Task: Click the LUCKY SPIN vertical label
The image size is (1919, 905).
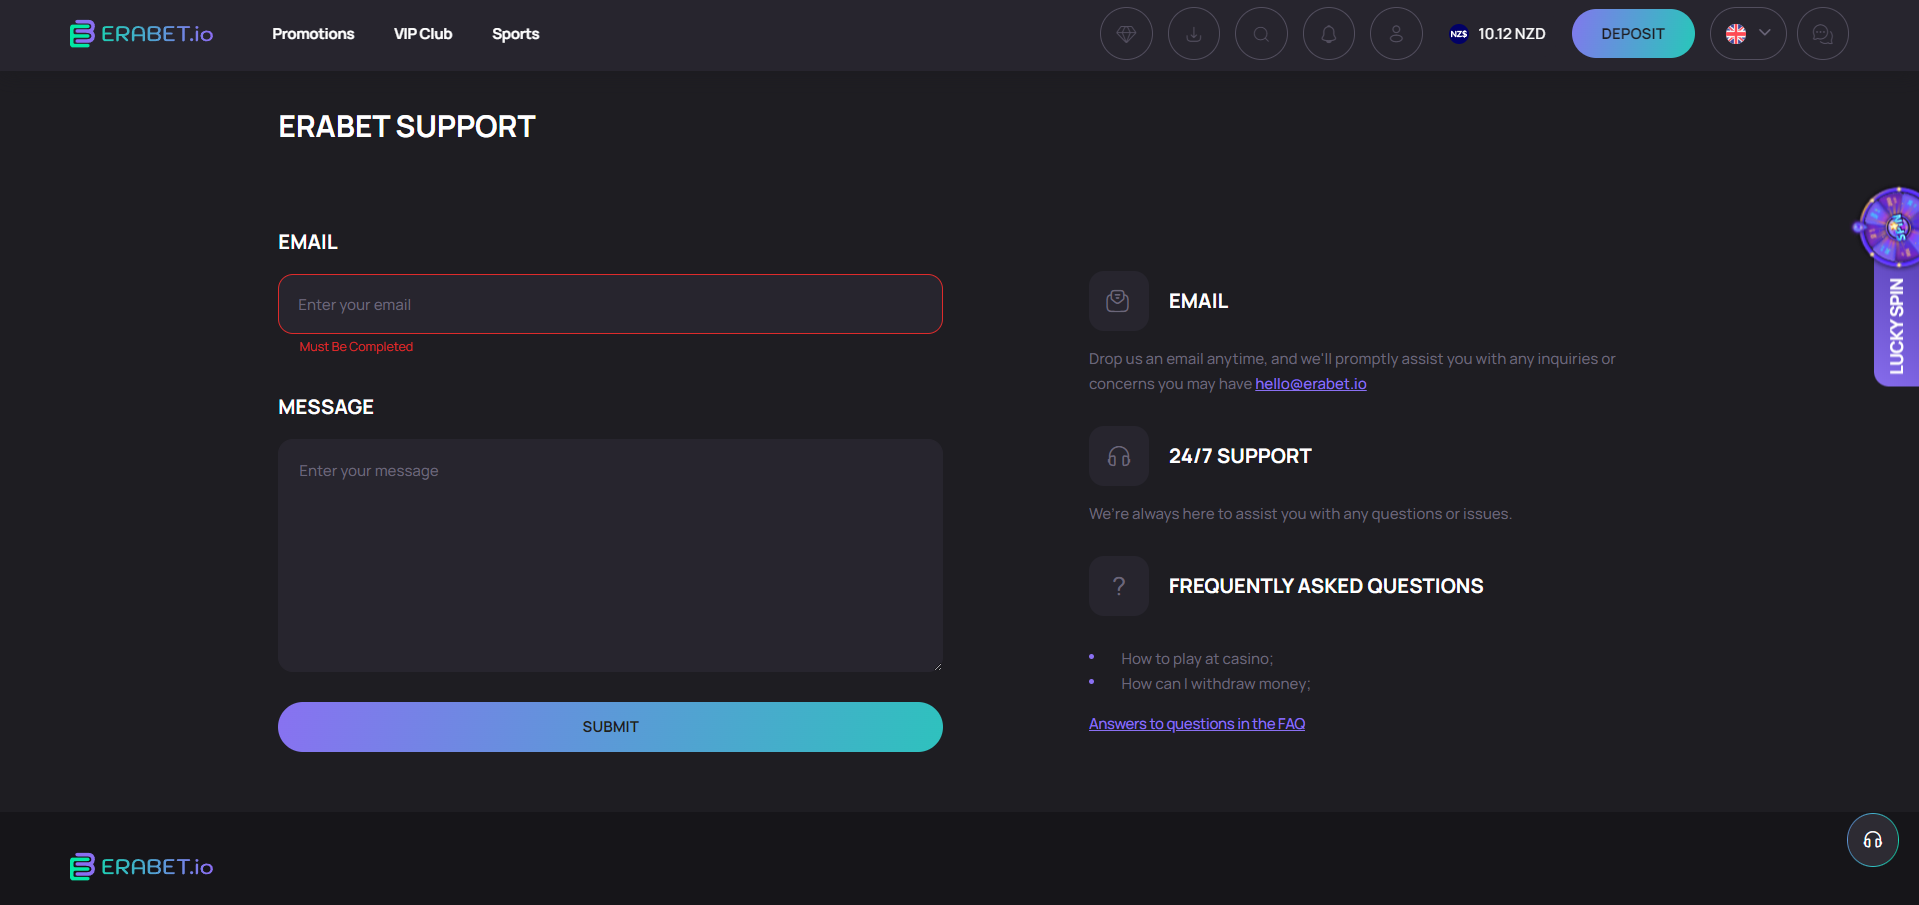Action: point(1896,326)
